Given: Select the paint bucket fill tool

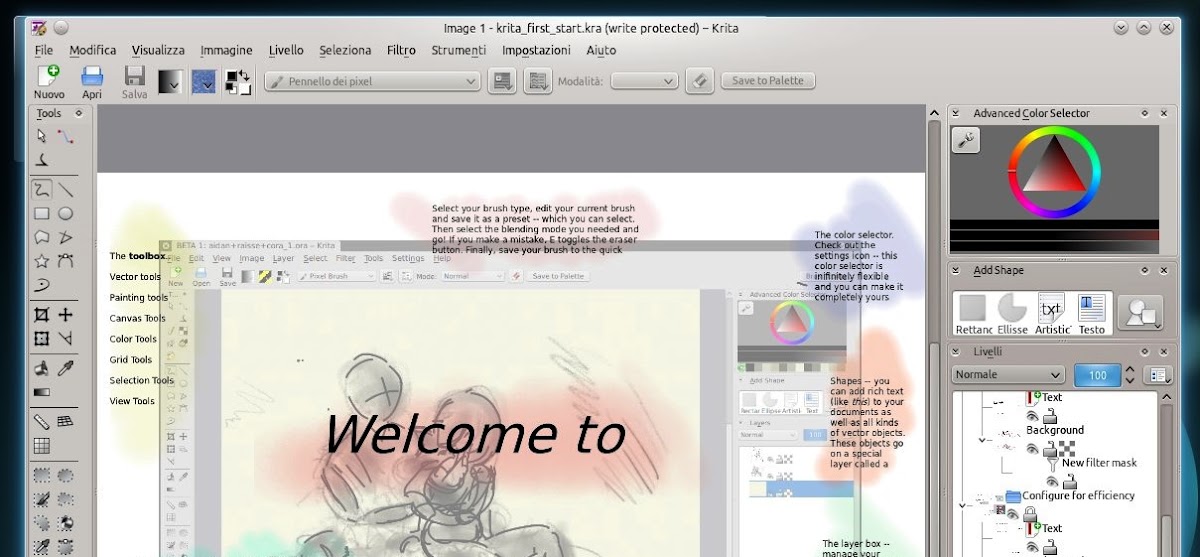Looking at the screenshot, I should (42, 369).
